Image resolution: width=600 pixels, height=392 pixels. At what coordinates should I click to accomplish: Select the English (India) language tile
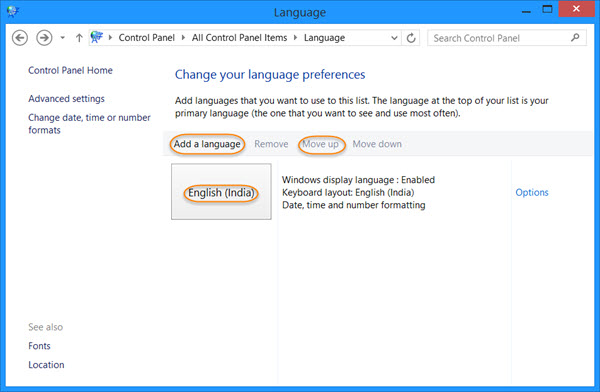click(221, 191)
